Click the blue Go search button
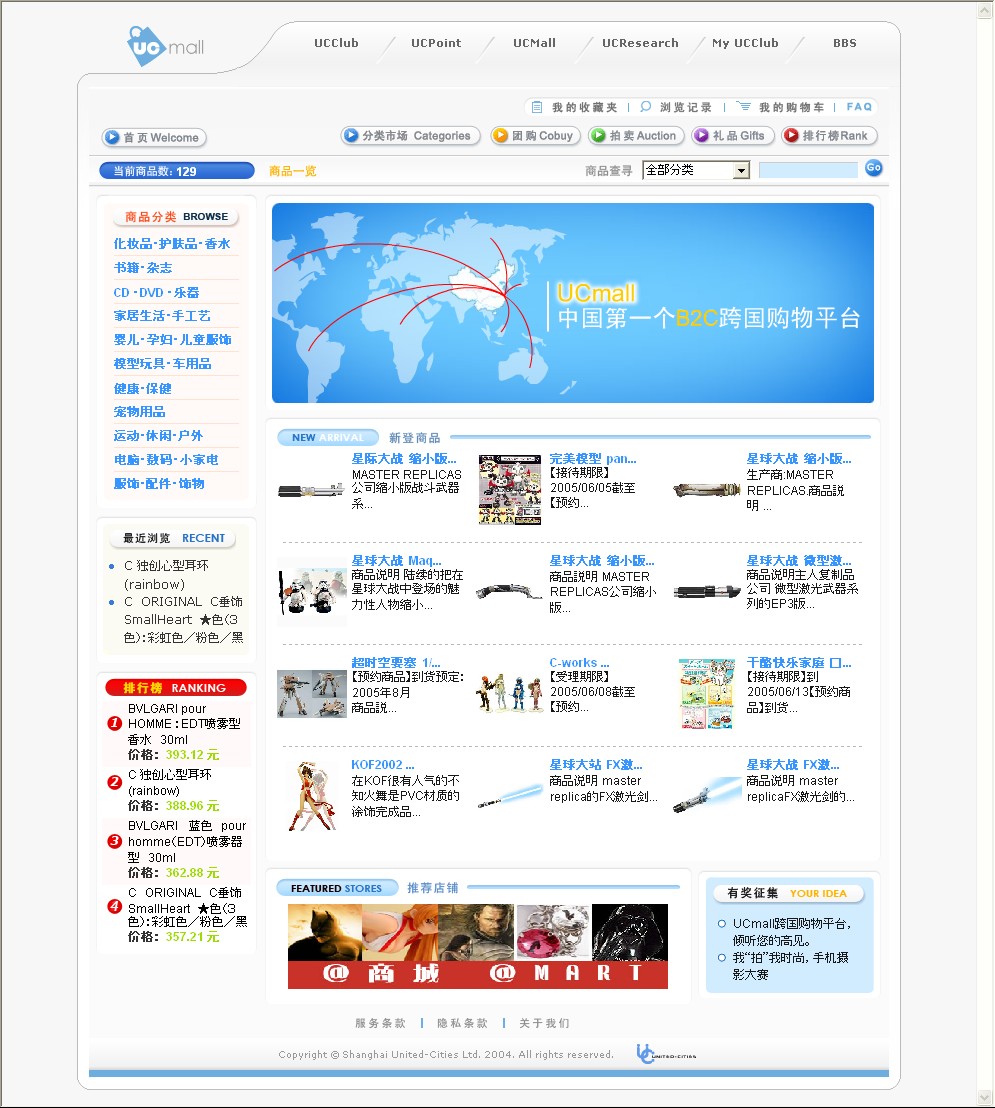The image size is (995, 1108). click(873, 168)
